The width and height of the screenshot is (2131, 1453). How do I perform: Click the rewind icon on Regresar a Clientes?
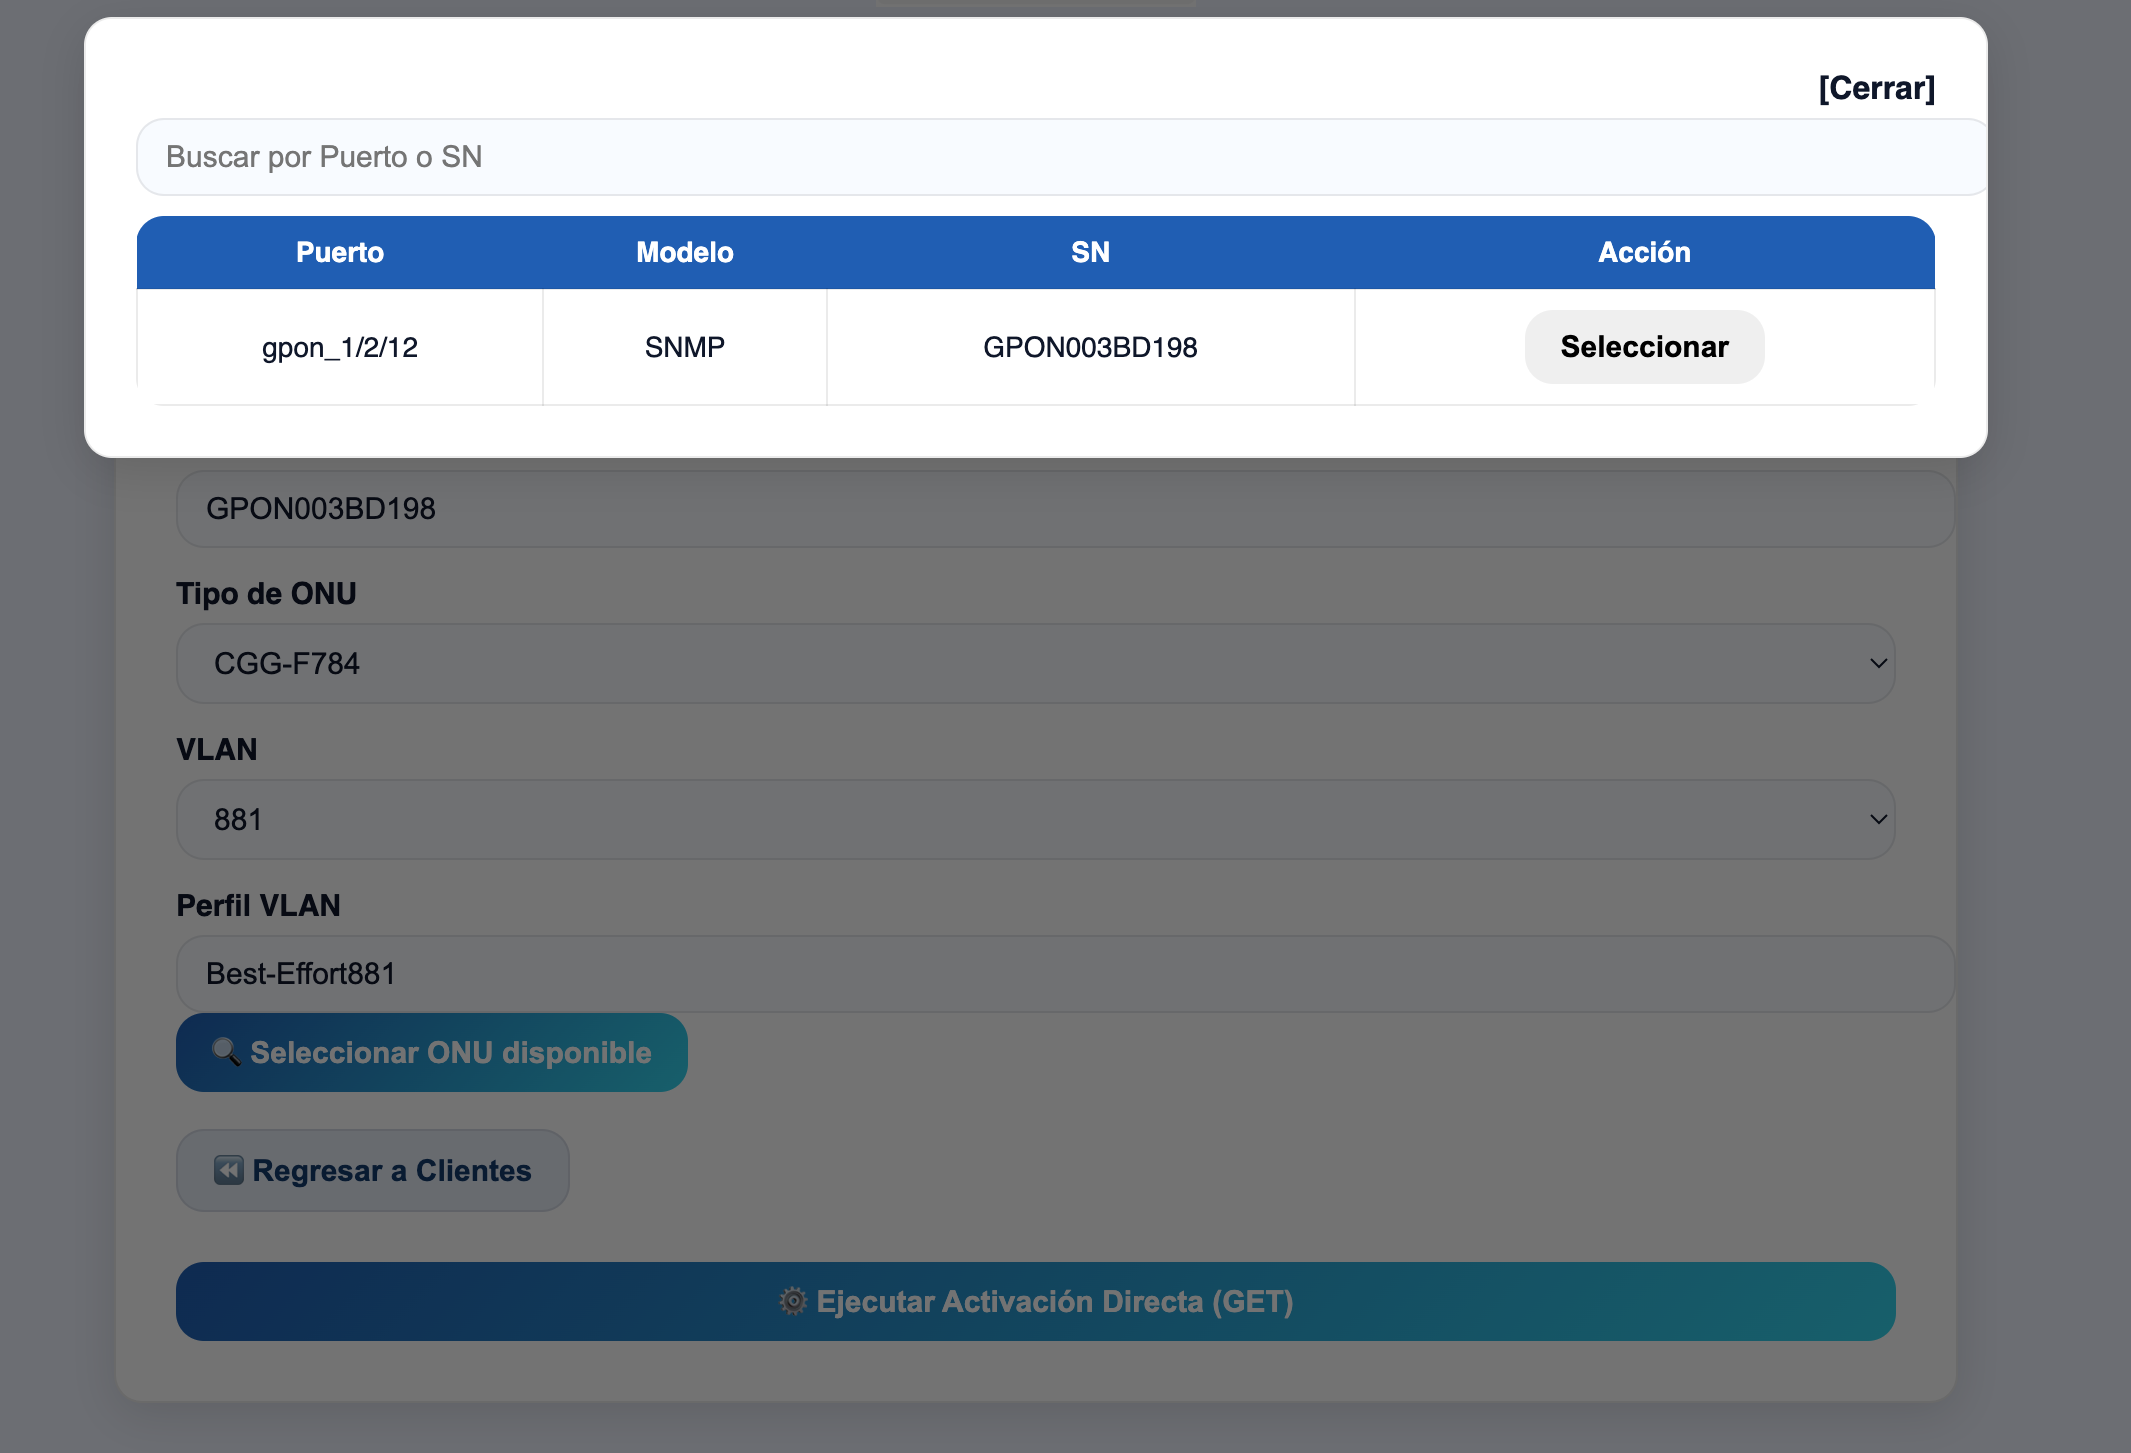click(229, 1170)
